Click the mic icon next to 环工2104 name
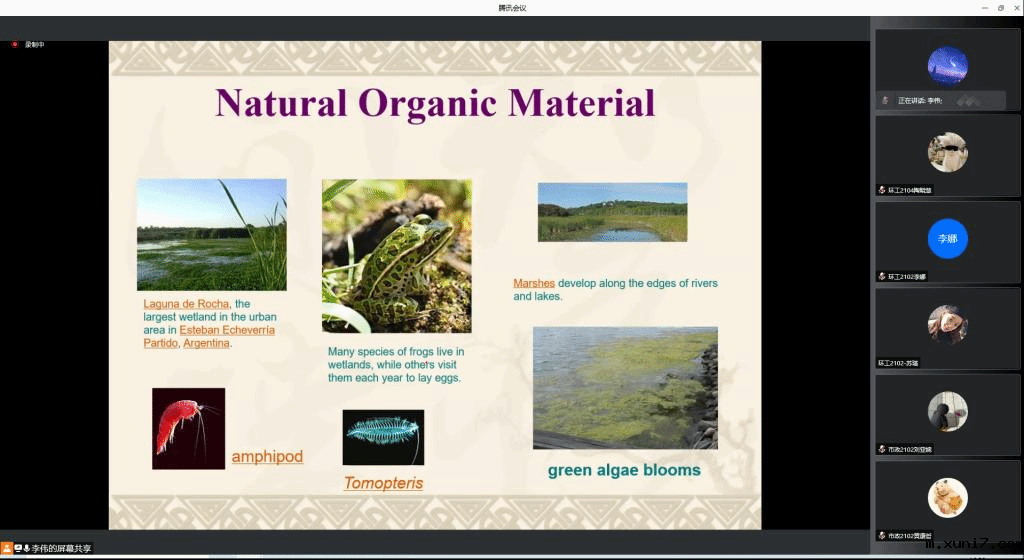The image size is (1024, 560). click(882, 189)
